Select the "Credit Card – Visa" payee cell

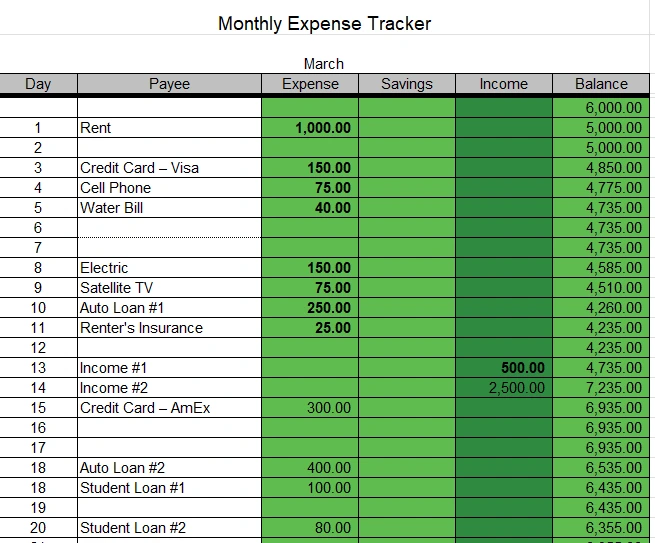point(170,168)
